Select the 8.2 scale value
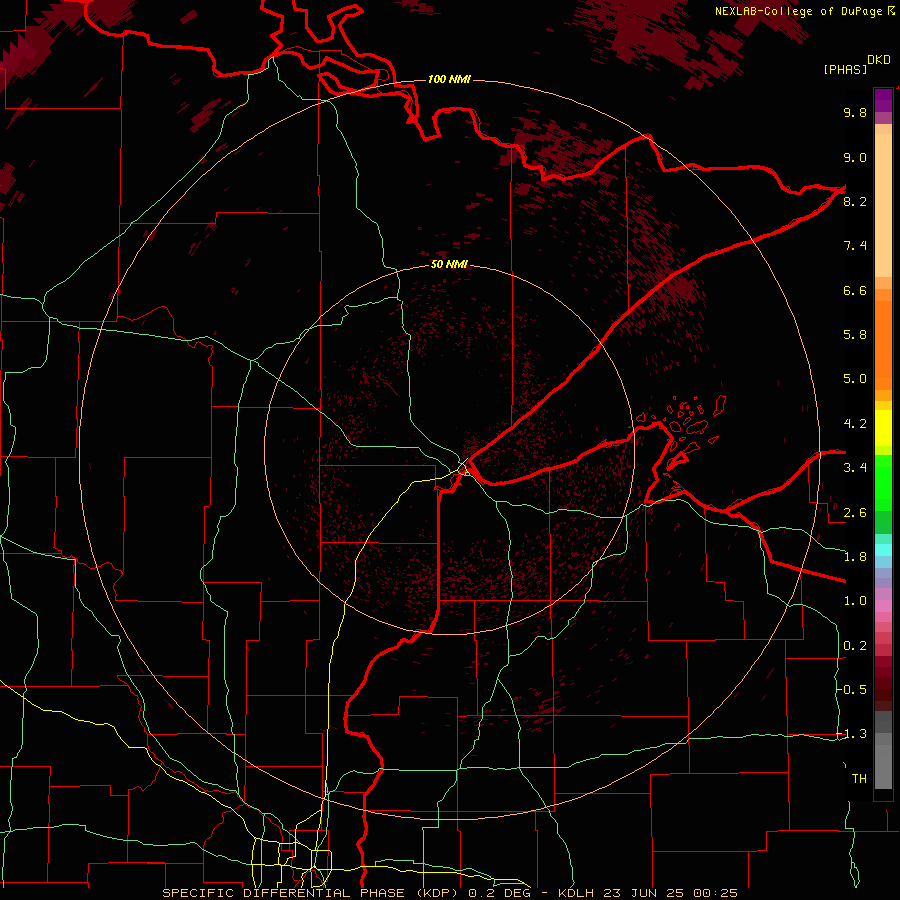The image size is (900, 900). point(855,201)
